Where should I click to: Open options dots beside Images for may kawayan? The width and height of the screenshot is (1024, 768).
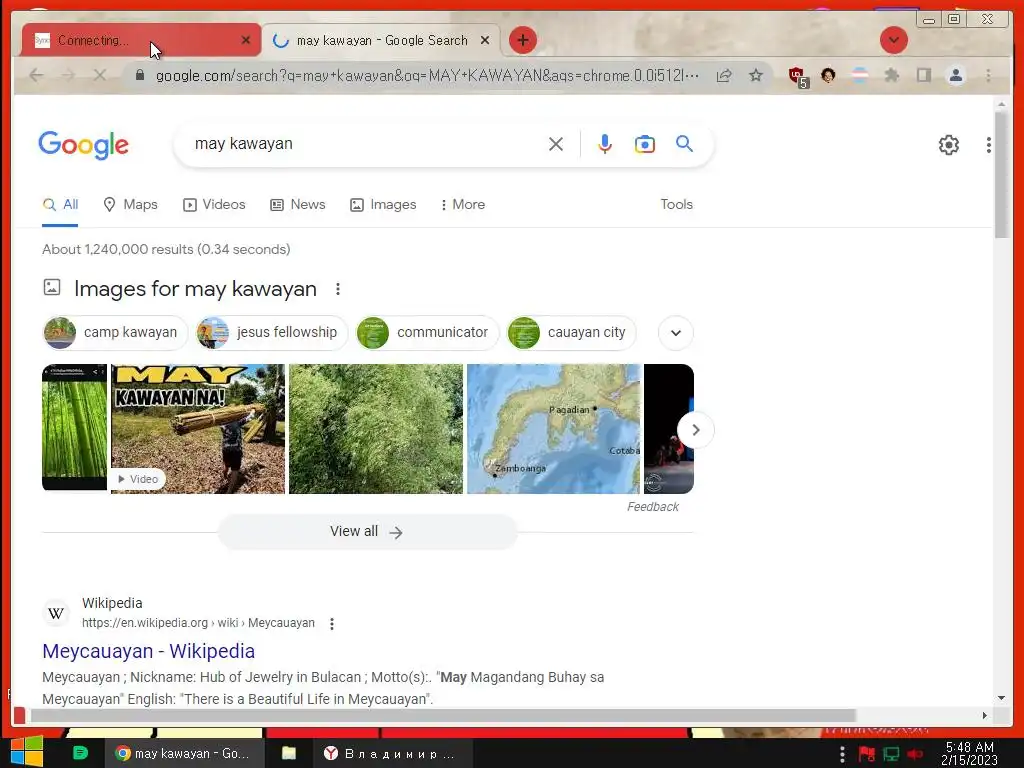[338, 289]
